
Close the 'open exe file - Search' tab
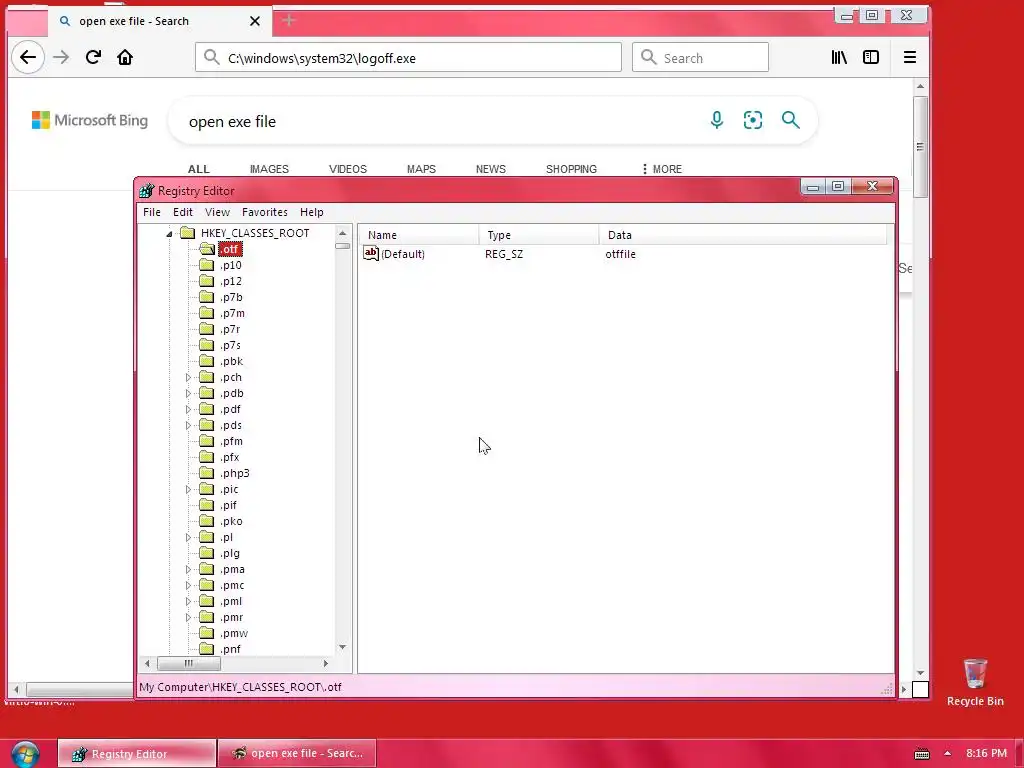tap(255, 21)
